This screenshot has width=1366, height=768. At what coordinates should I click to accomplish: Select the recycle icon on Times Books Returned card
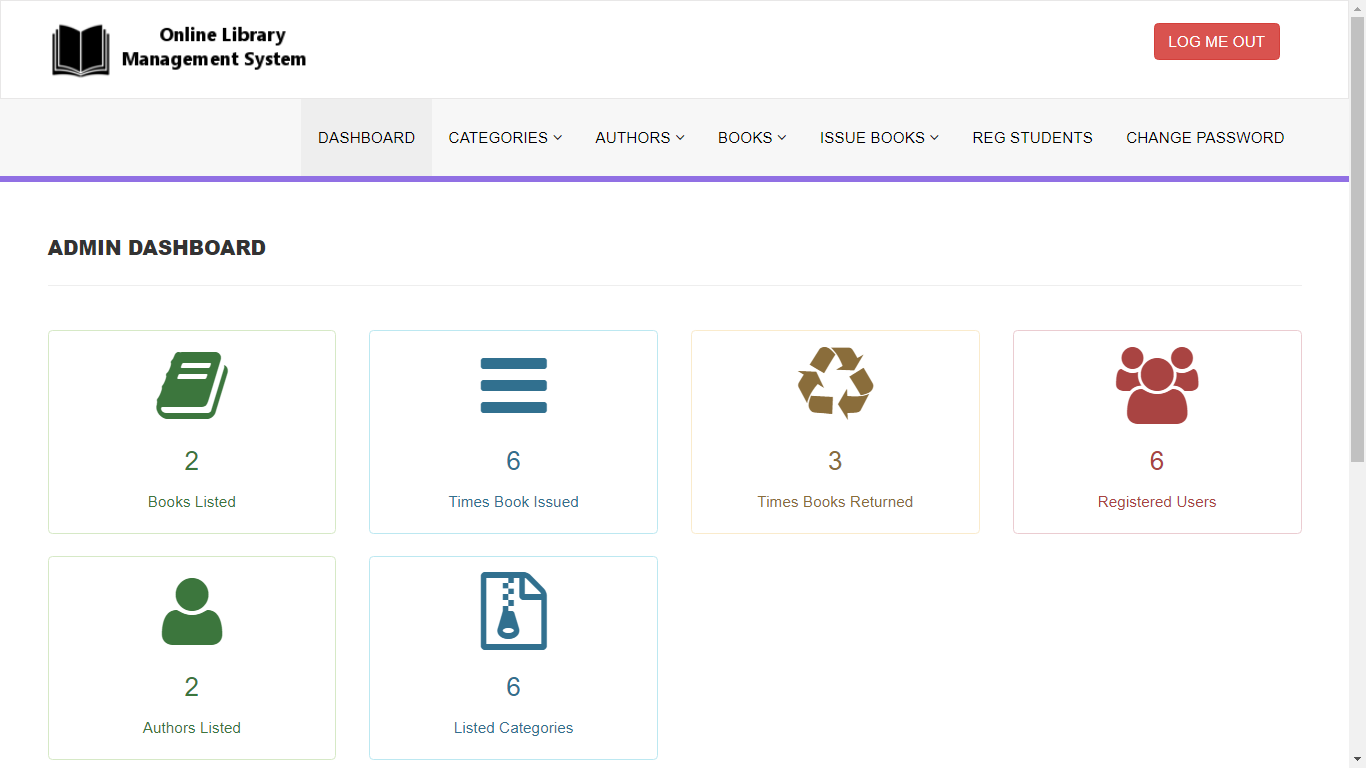[835, 383]
